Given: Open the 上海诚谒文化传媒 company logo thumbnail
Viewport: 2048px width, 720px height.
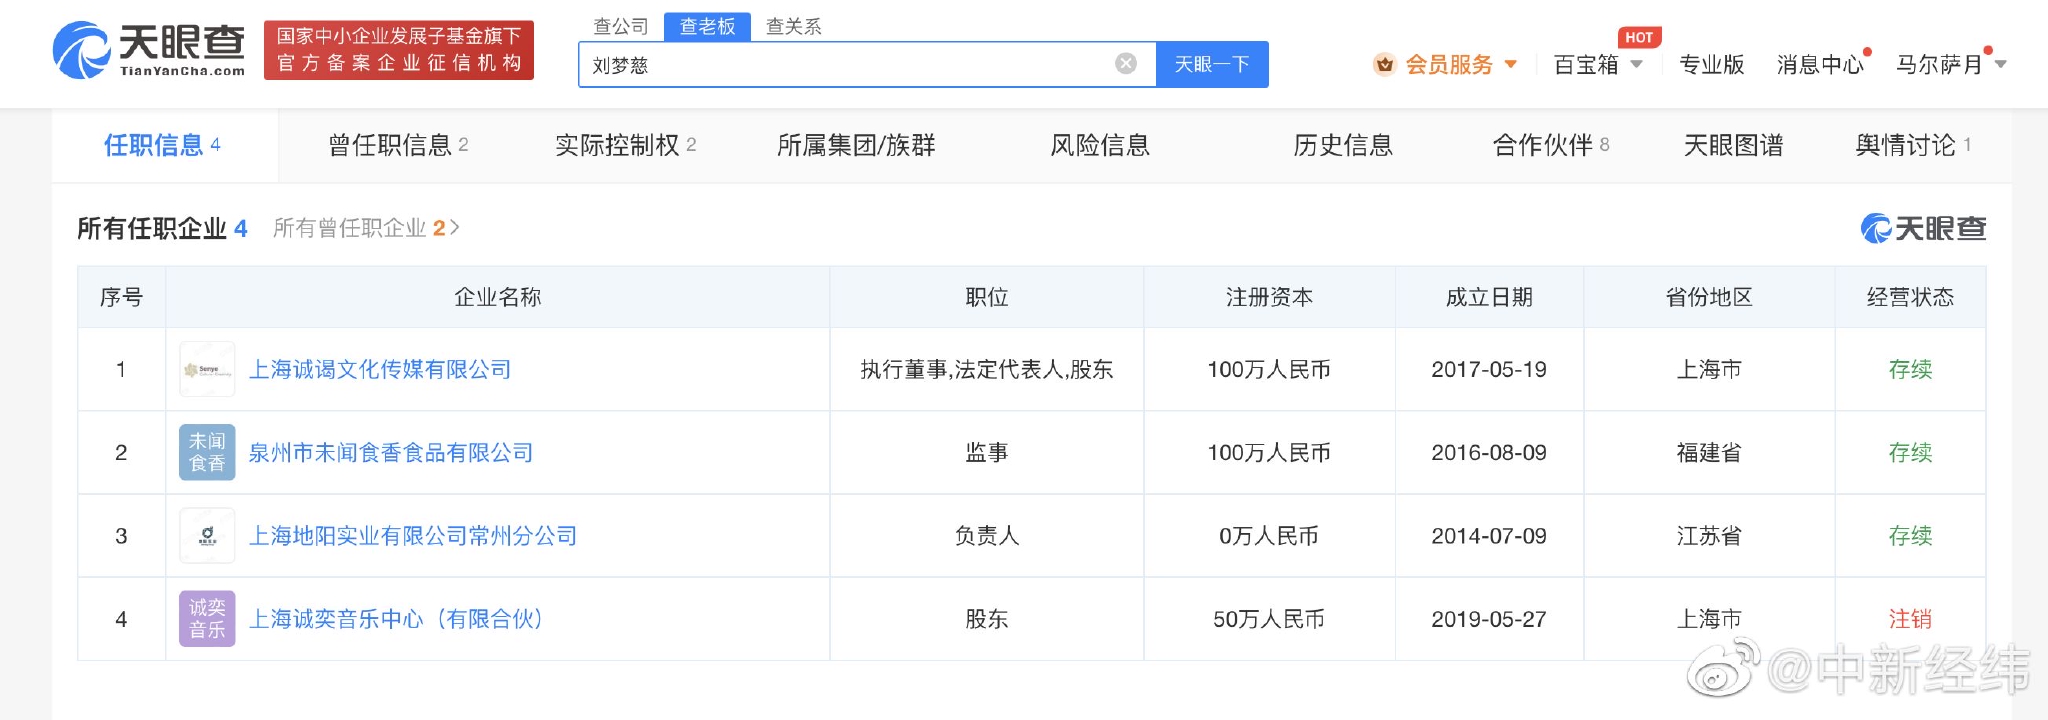Looking at the screenshot, I should 207,370.
